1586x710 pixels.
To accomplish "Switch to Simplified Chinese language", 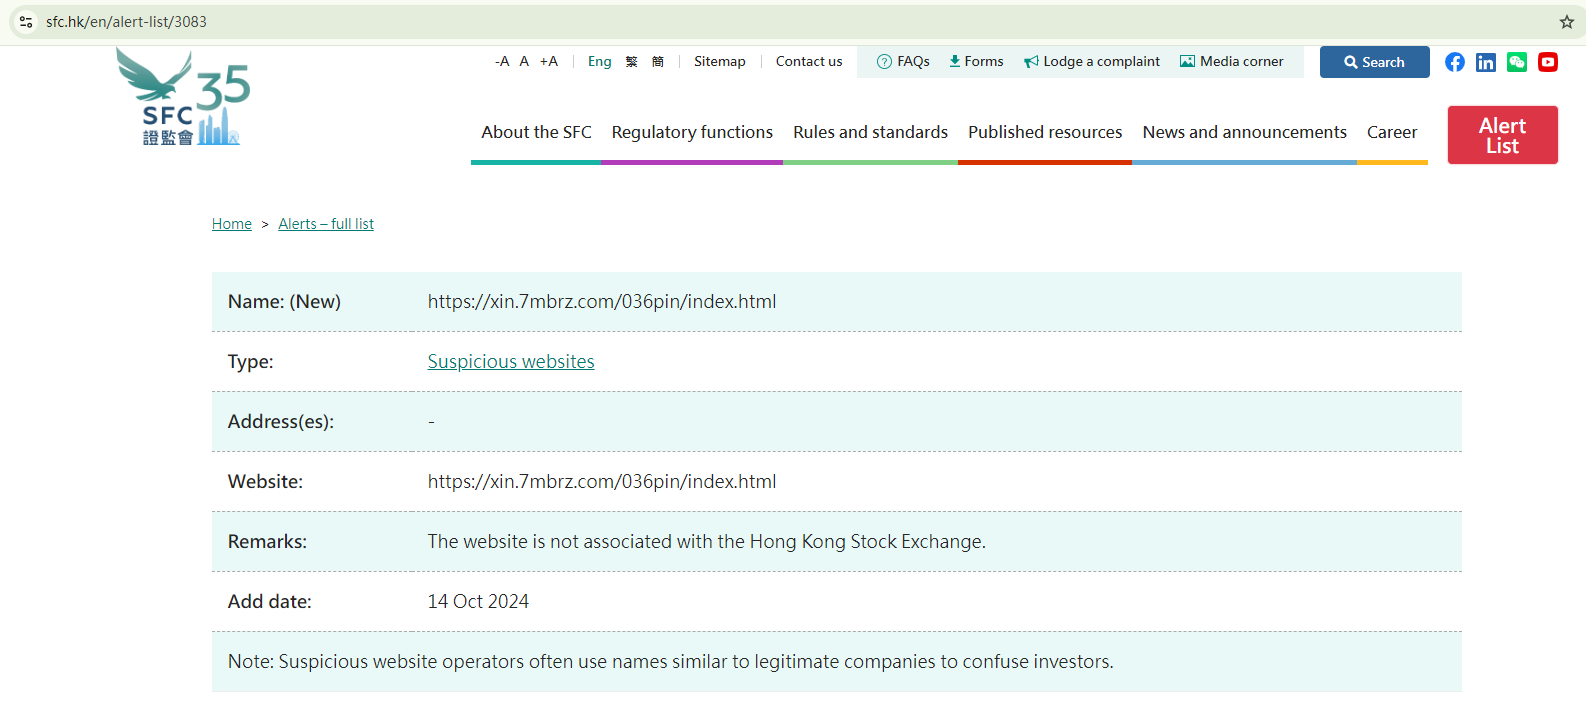I will pyautogui.click(x=657, y=62).
